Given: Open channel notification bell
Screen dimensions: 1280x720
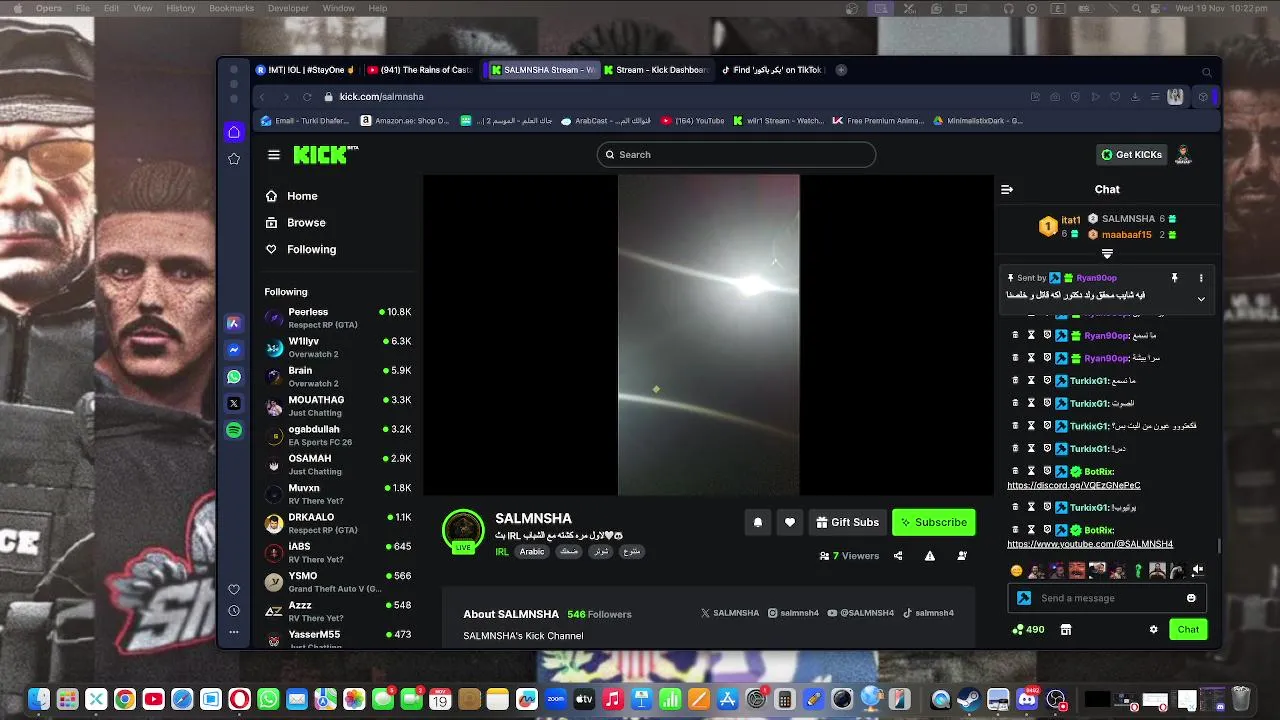Looking at the screenshot, I should [758, 522].
